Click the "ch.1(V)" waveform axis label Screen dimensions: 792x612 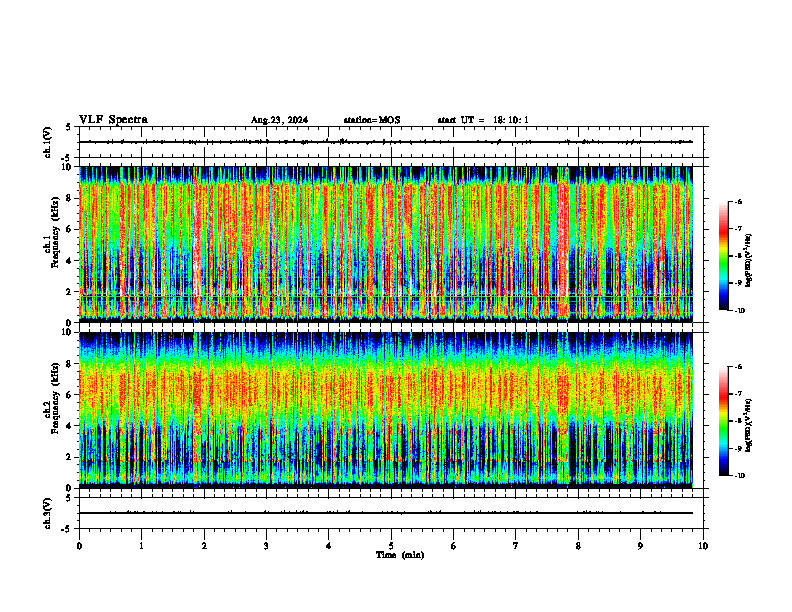pos(47,142)
